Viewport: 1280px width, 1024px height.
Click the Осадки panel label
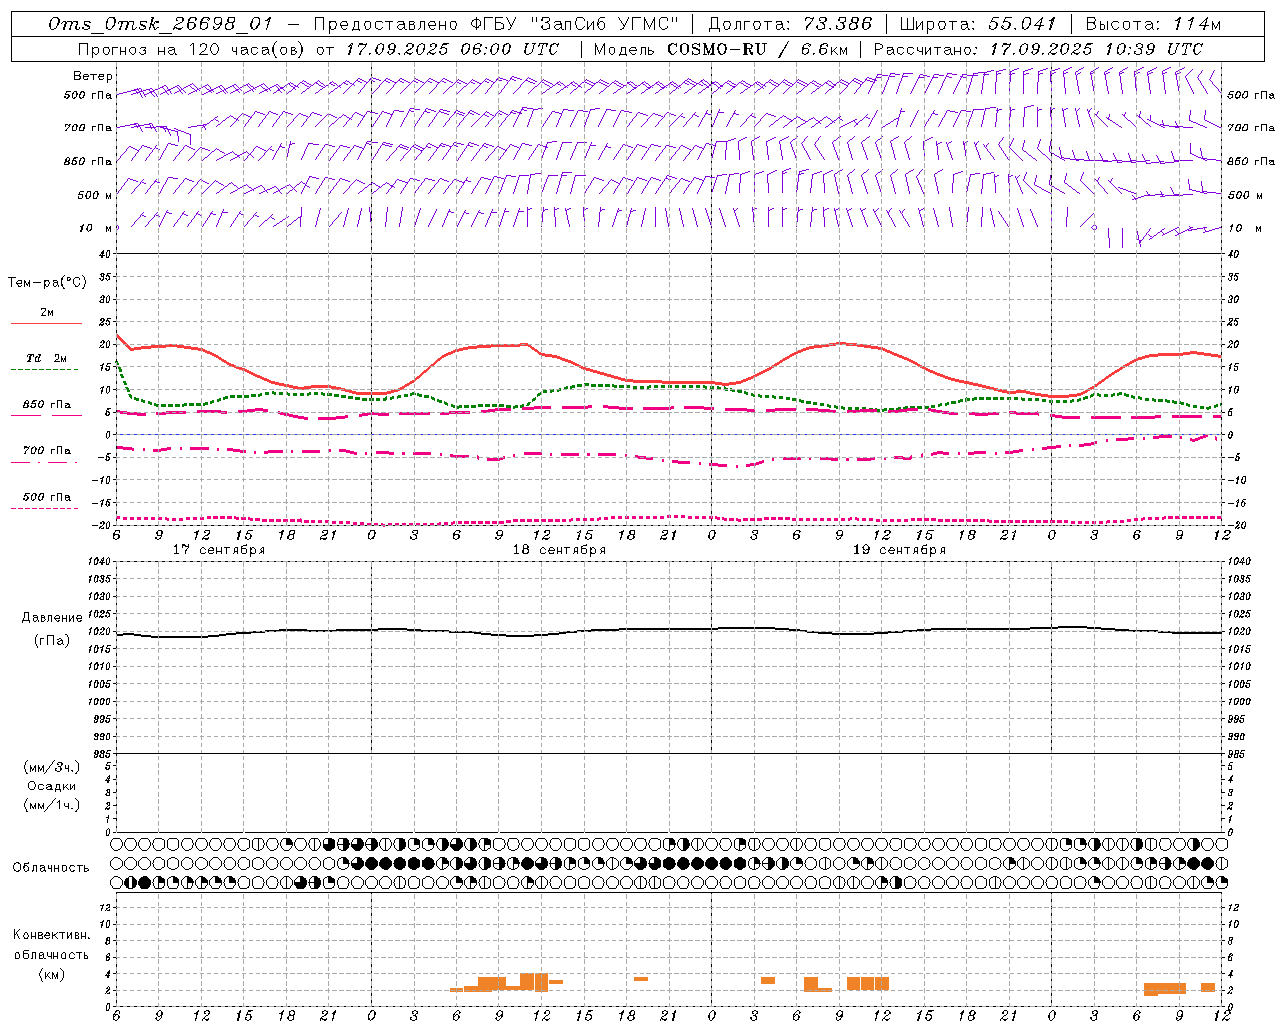click(x=52, y=786)
